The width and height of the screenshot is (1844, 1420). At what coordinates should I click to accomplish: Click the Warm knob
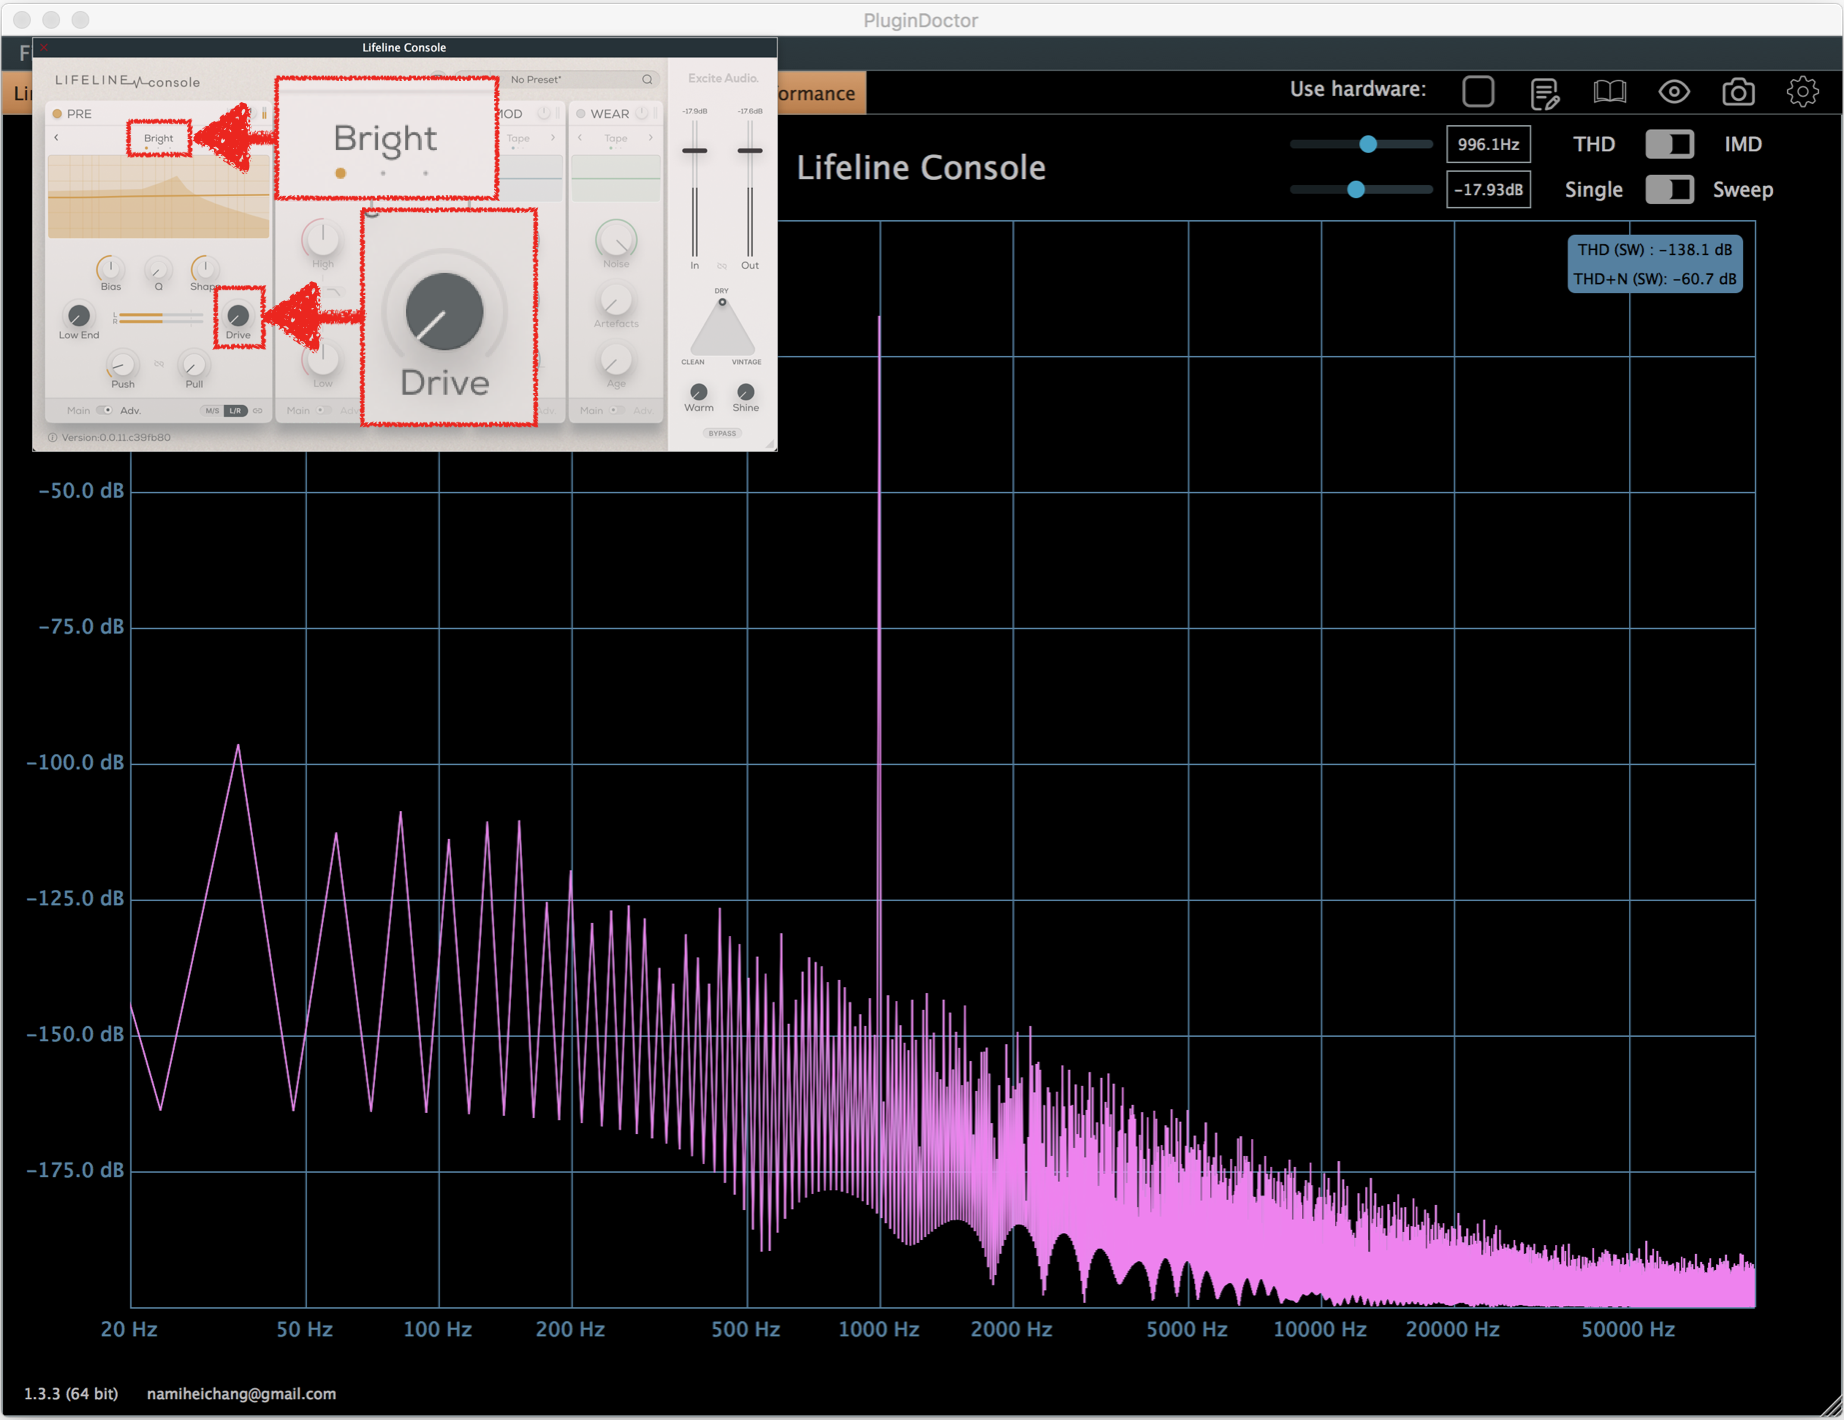tap(699, 391)
